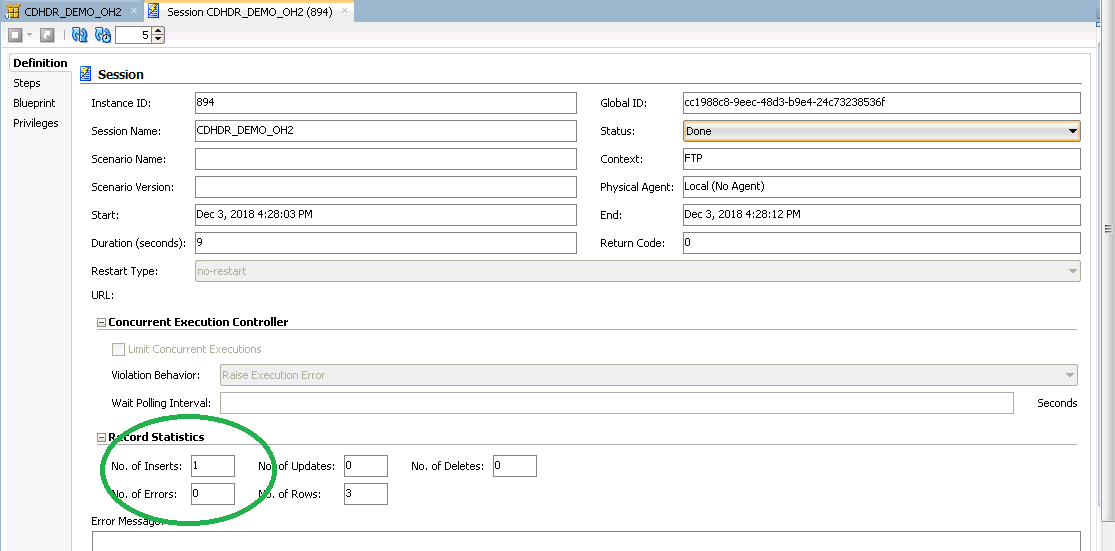Open the Violation Behavior dropdown
Image resolution: width=1115 pixels, height=551 pixels.
pyautogui.click(x=649, y=375)
